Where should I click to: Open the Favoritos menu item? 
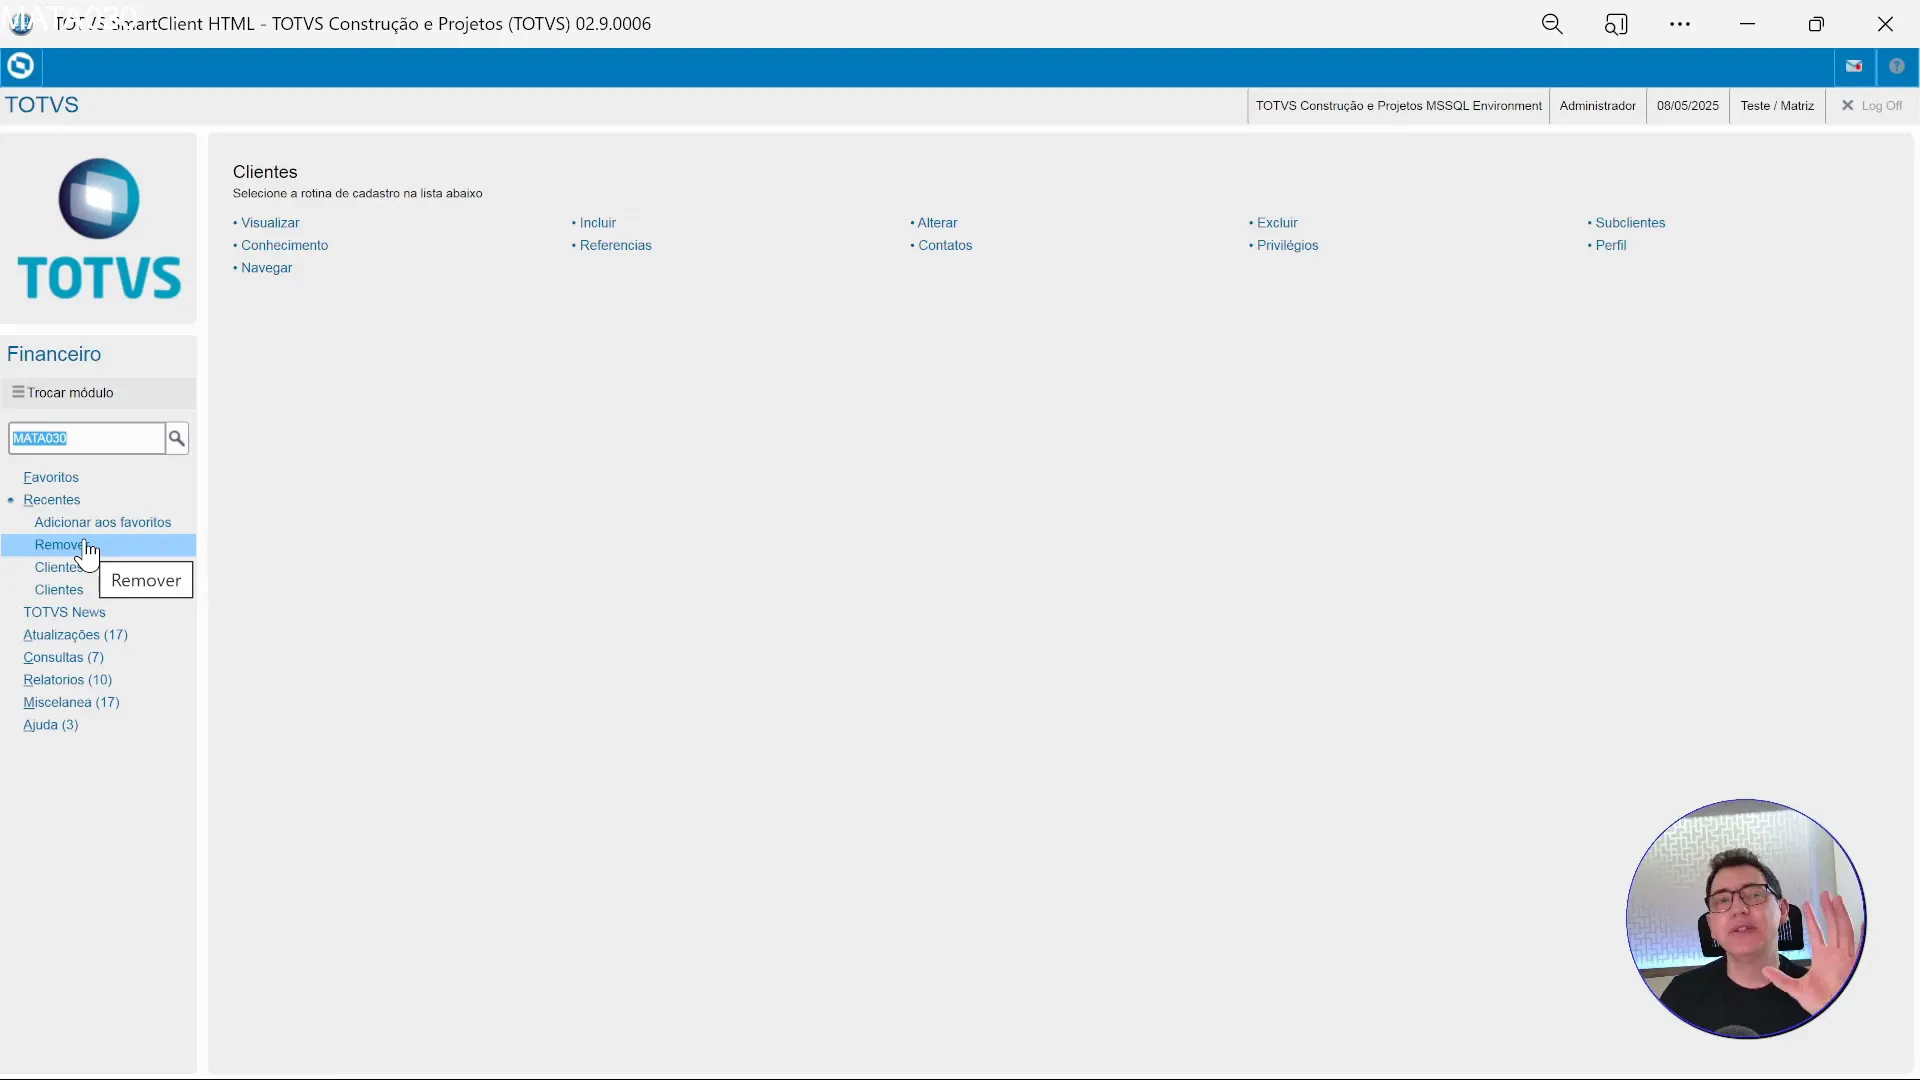[x=50, y=477]
